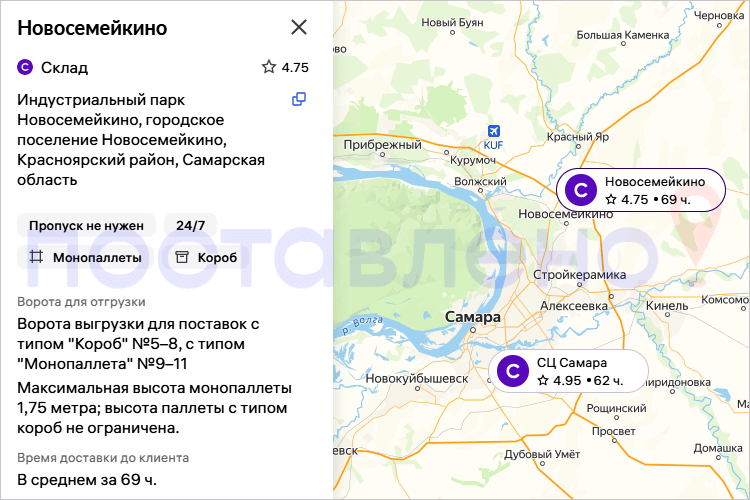This screenshot has width=750, height=500.
Task: Select the СЦ Самара map marker
Action: (568, 371)
